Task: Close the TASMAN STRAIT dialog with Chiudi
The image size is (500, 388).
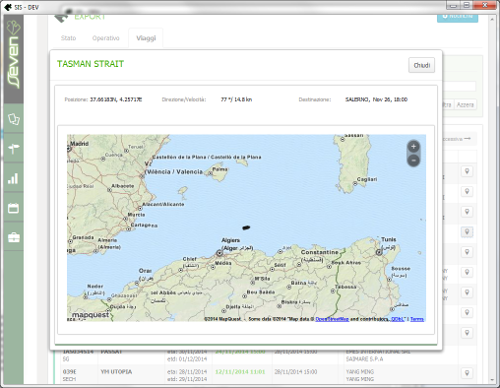Action: (x=422, y=65)
